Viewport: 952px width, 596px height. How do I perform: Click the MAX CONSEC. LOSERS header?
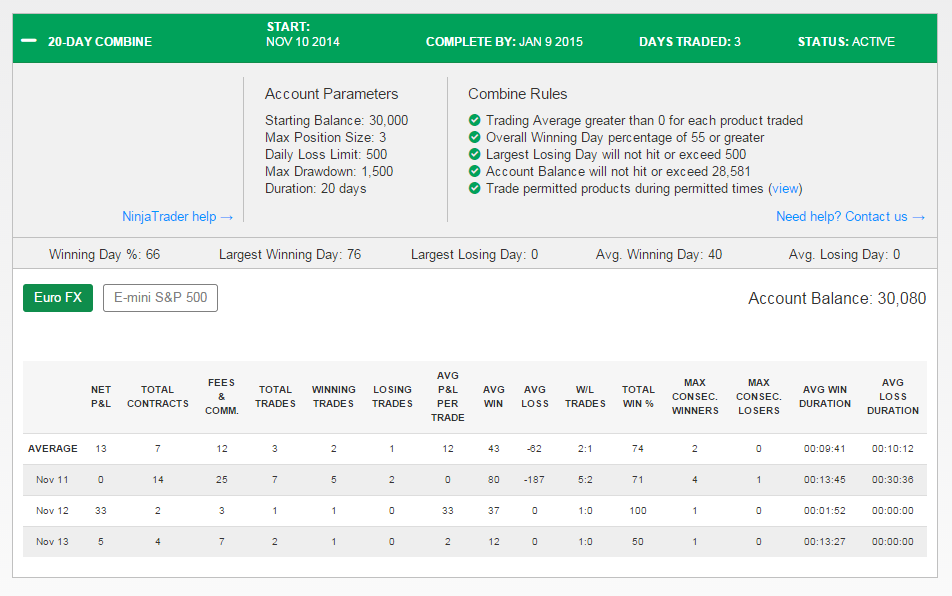(x=759, y=396)
